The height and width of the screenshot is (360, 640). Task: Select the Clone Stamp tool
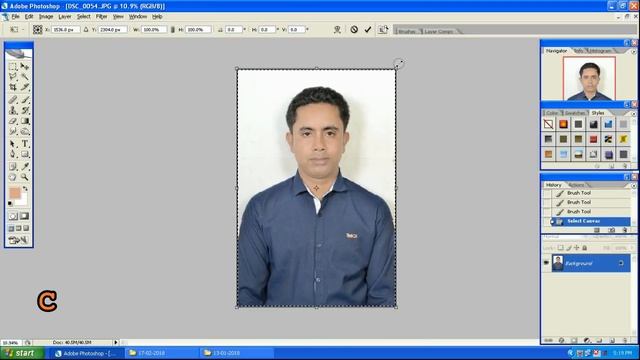[x=13, y=110]
